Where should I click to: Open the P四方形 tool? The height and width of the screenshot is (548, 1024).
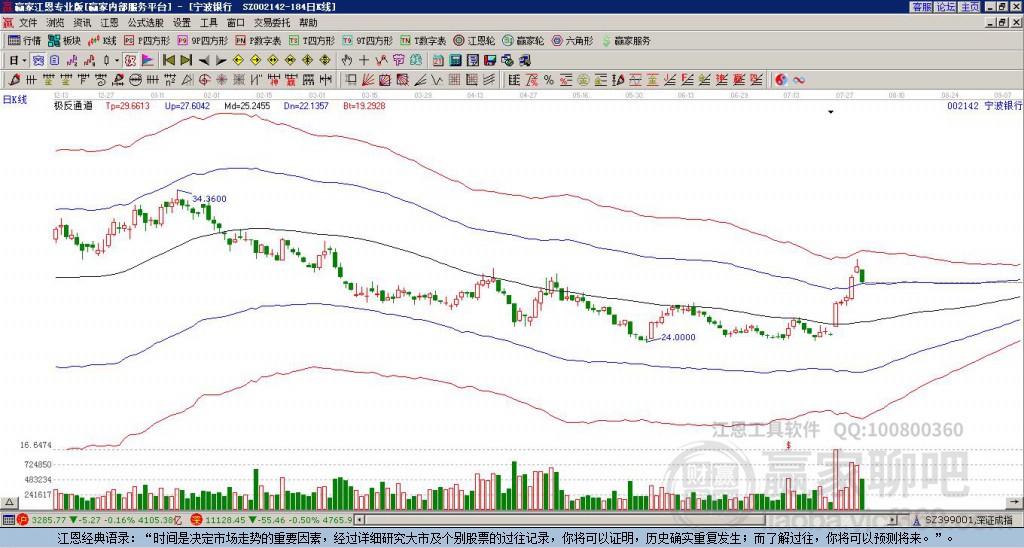[147, 40]
